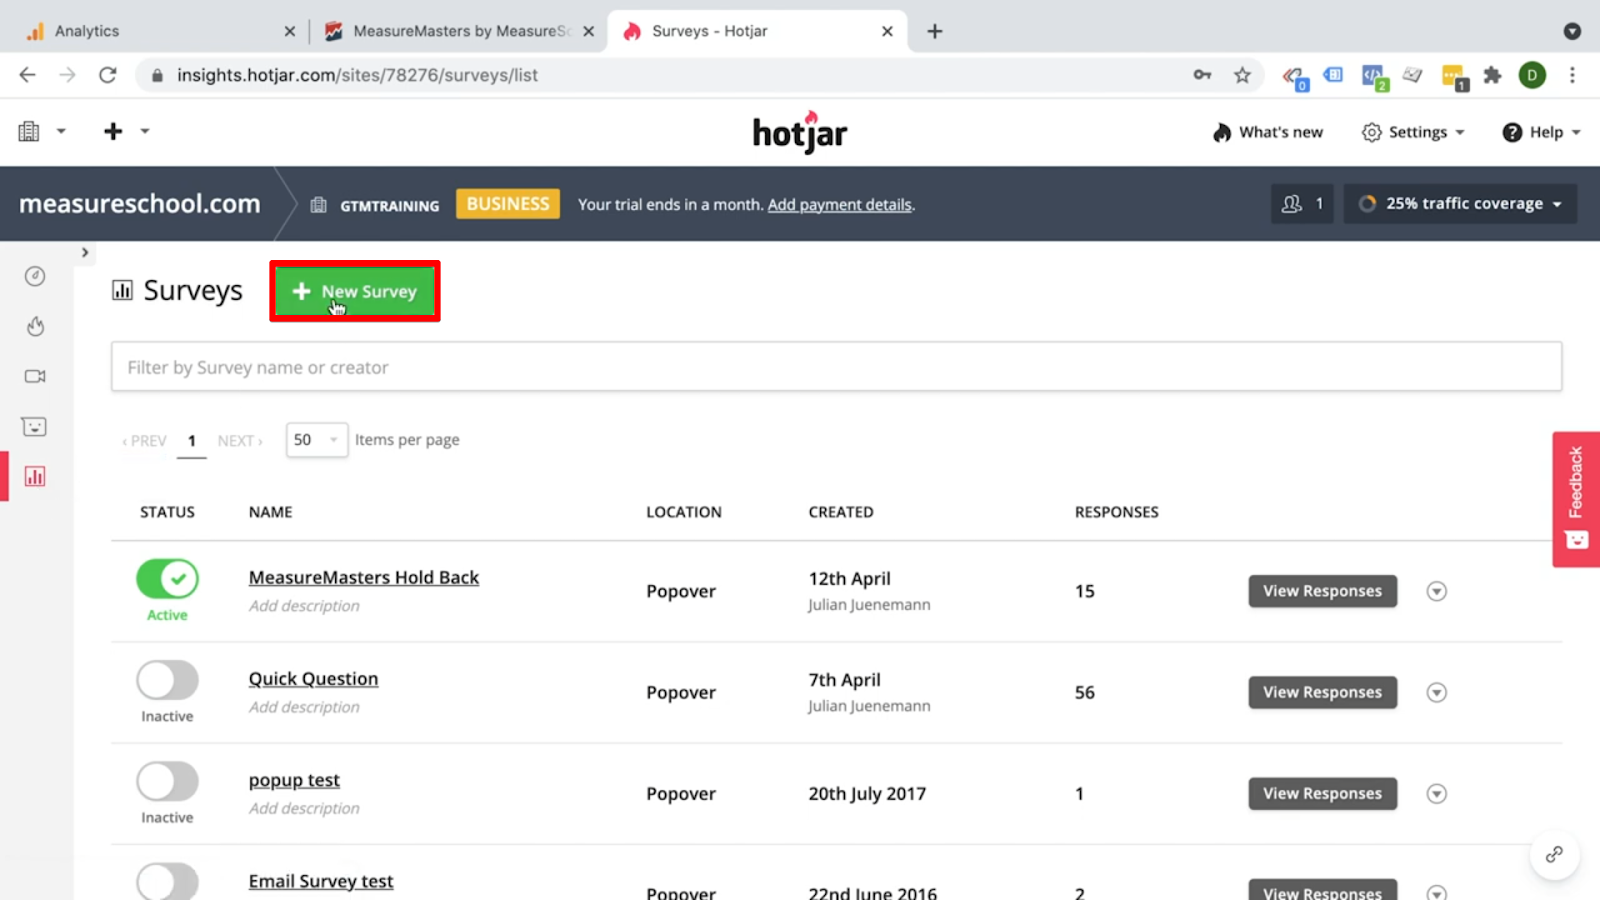The image size is (1600, 900).
Task: Open What's new announcements
Action: pos(1268,132)
